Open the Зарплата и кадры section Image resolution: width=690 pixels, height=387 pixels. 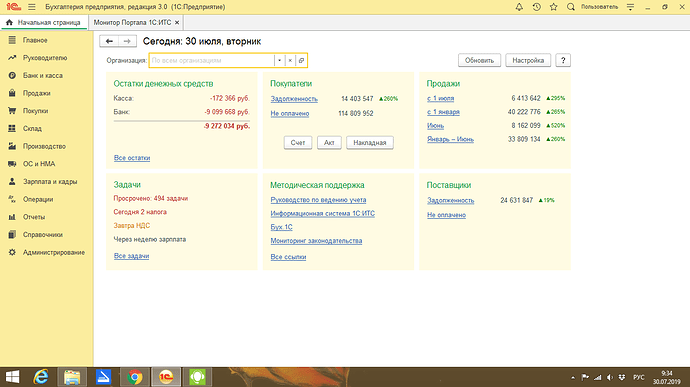(x=50, y=181)
